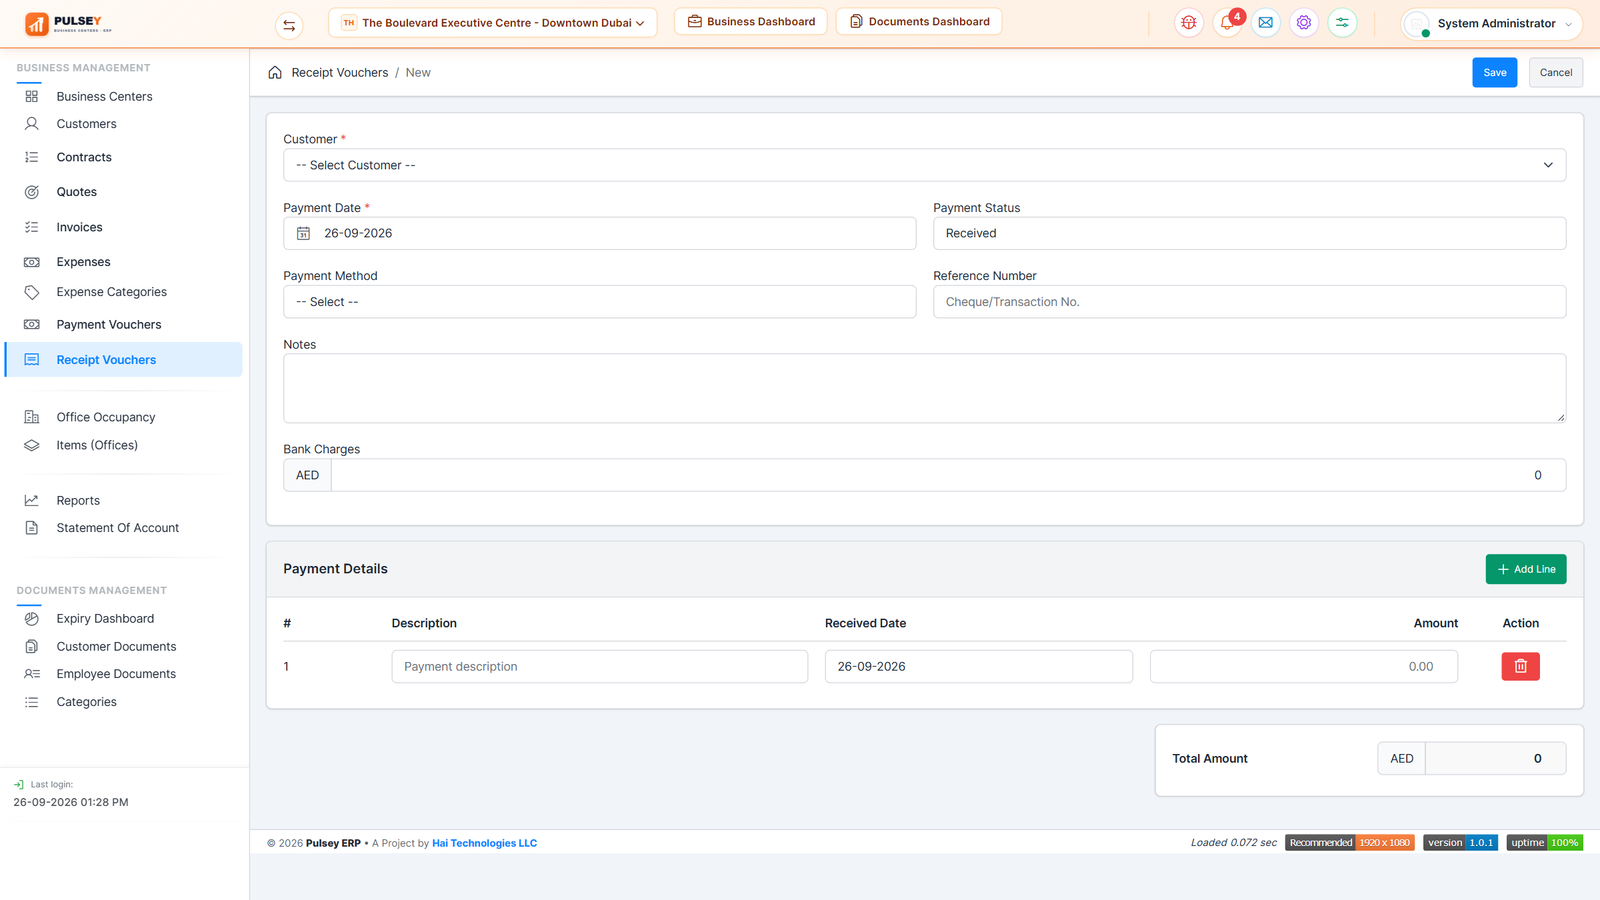Open Documents Dashboard tab

tap(919, 21)
